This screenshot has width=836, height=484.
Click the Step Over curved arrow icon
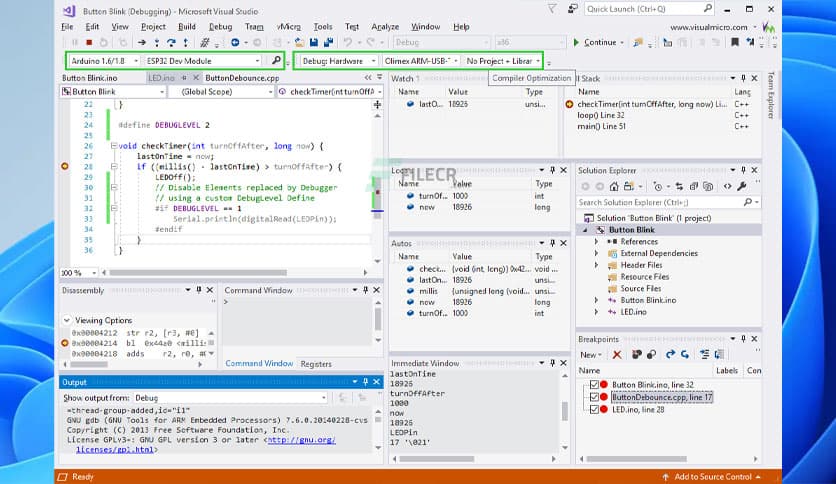[171, 42]
